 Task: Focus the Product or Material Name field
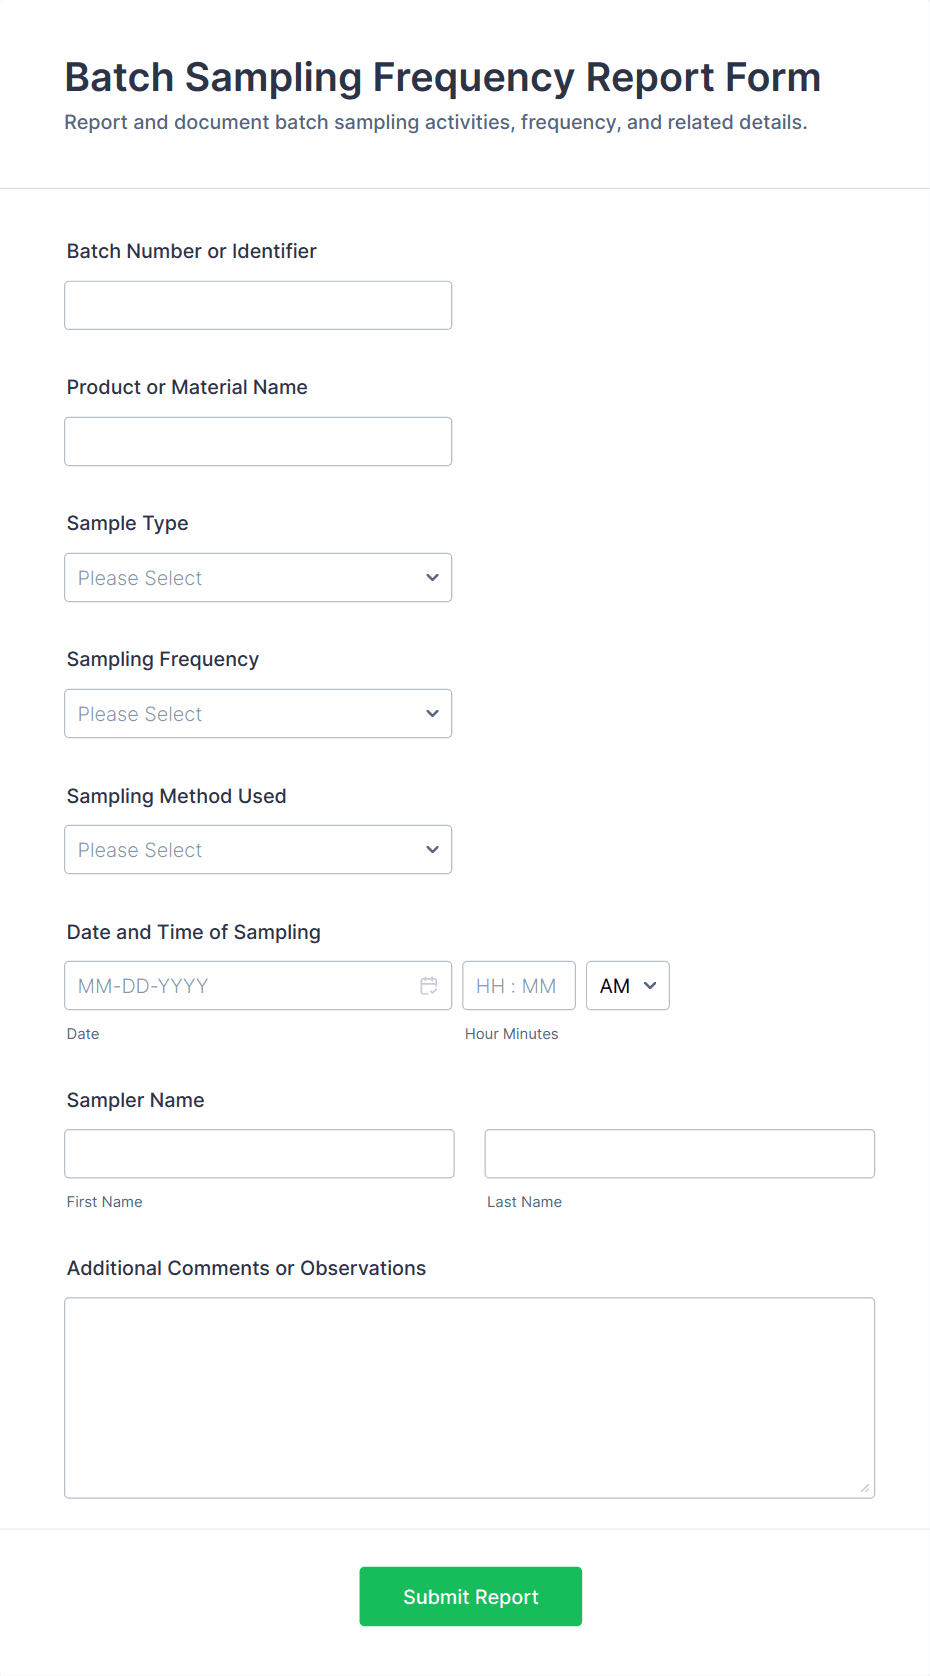tap(257, 441)
